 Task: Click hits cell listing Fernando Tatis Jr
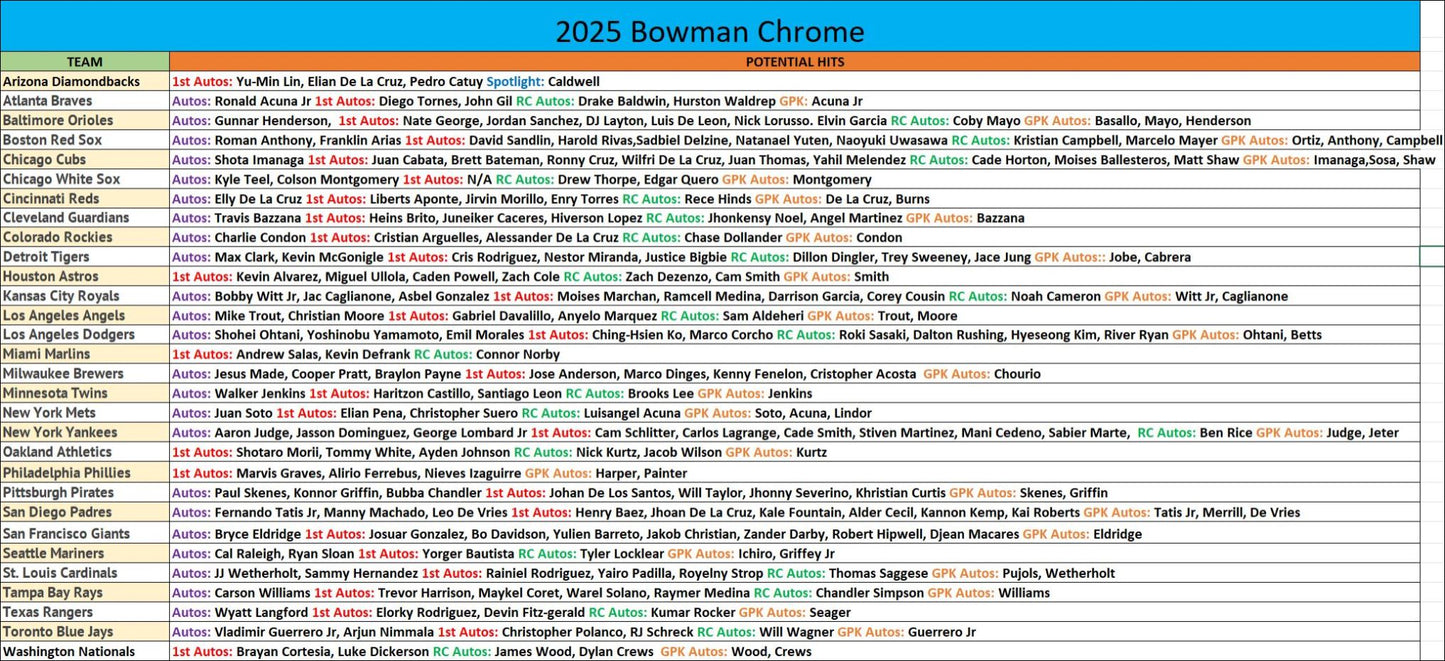[795, 512]
